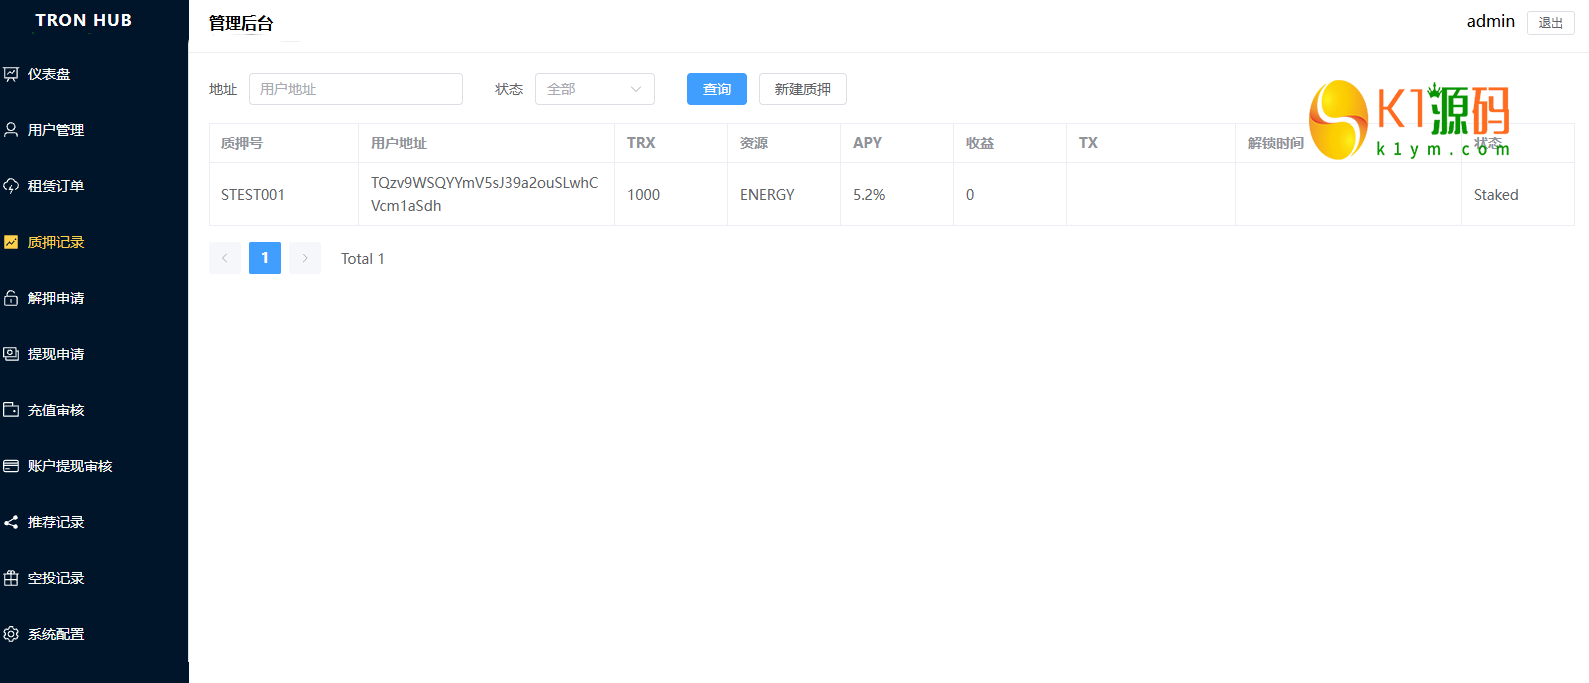1589x683 pixels.
Task: Click the TX column header
Action: tap(1151, 143)
